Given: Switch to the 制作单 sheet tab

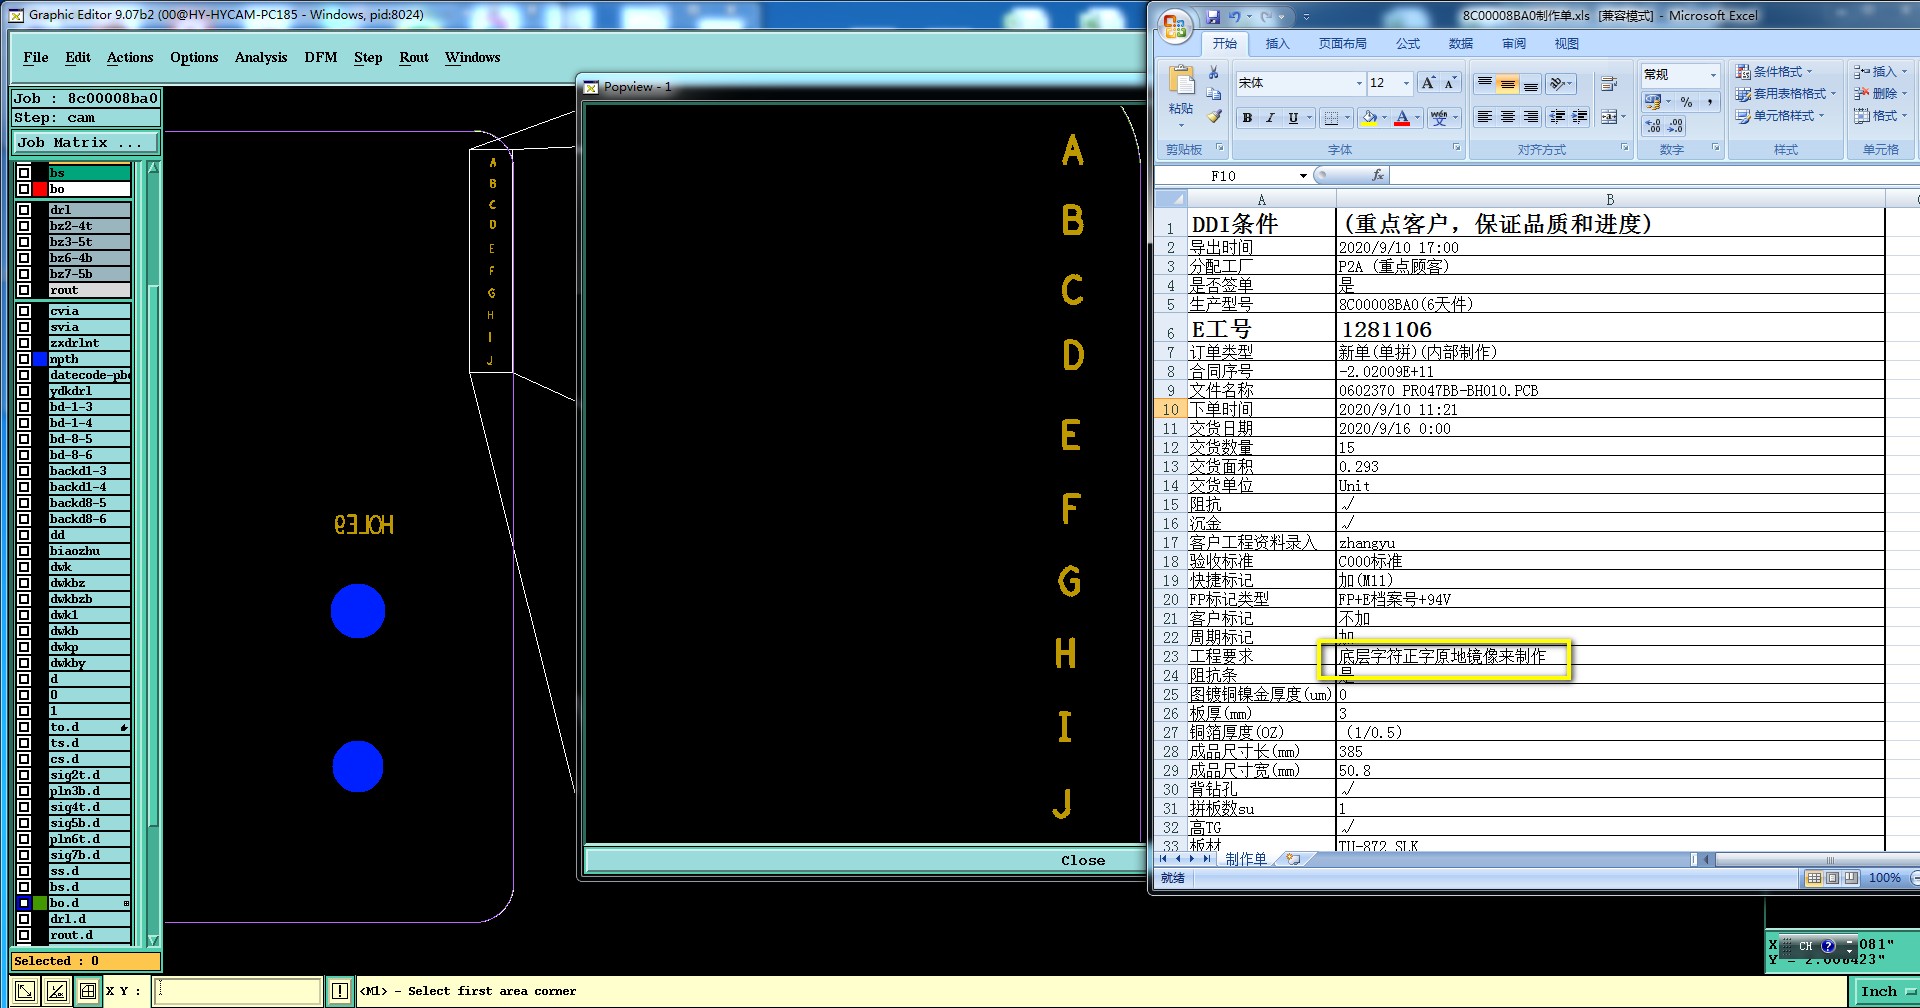Looking at the screenshot, I should 1245,859.
